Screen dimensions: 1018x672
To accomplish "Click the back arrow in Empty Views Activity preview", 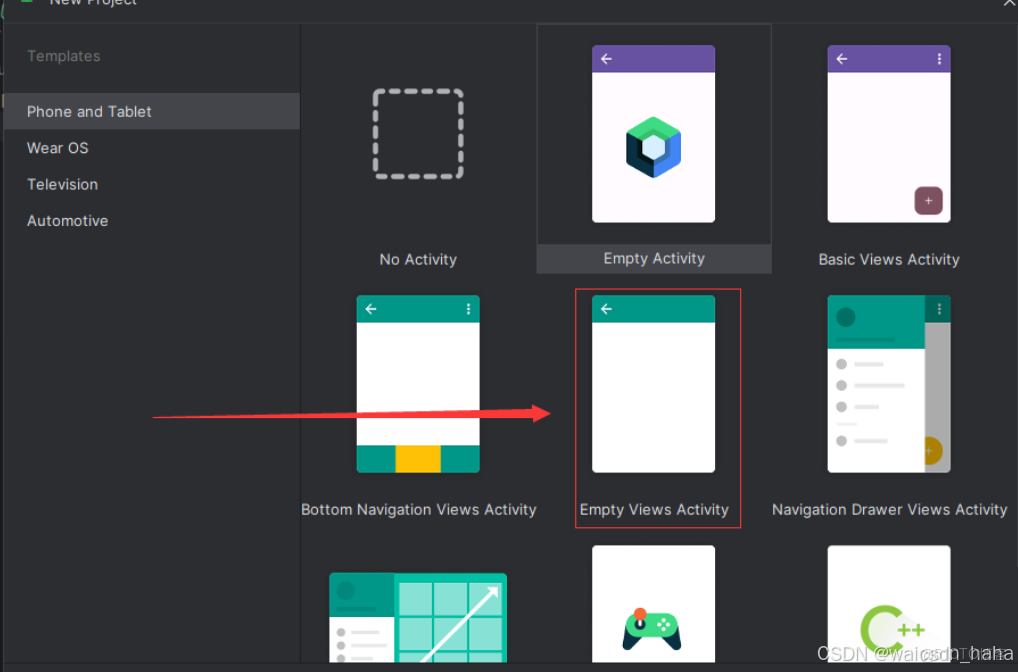I will [x=606, y=309].
